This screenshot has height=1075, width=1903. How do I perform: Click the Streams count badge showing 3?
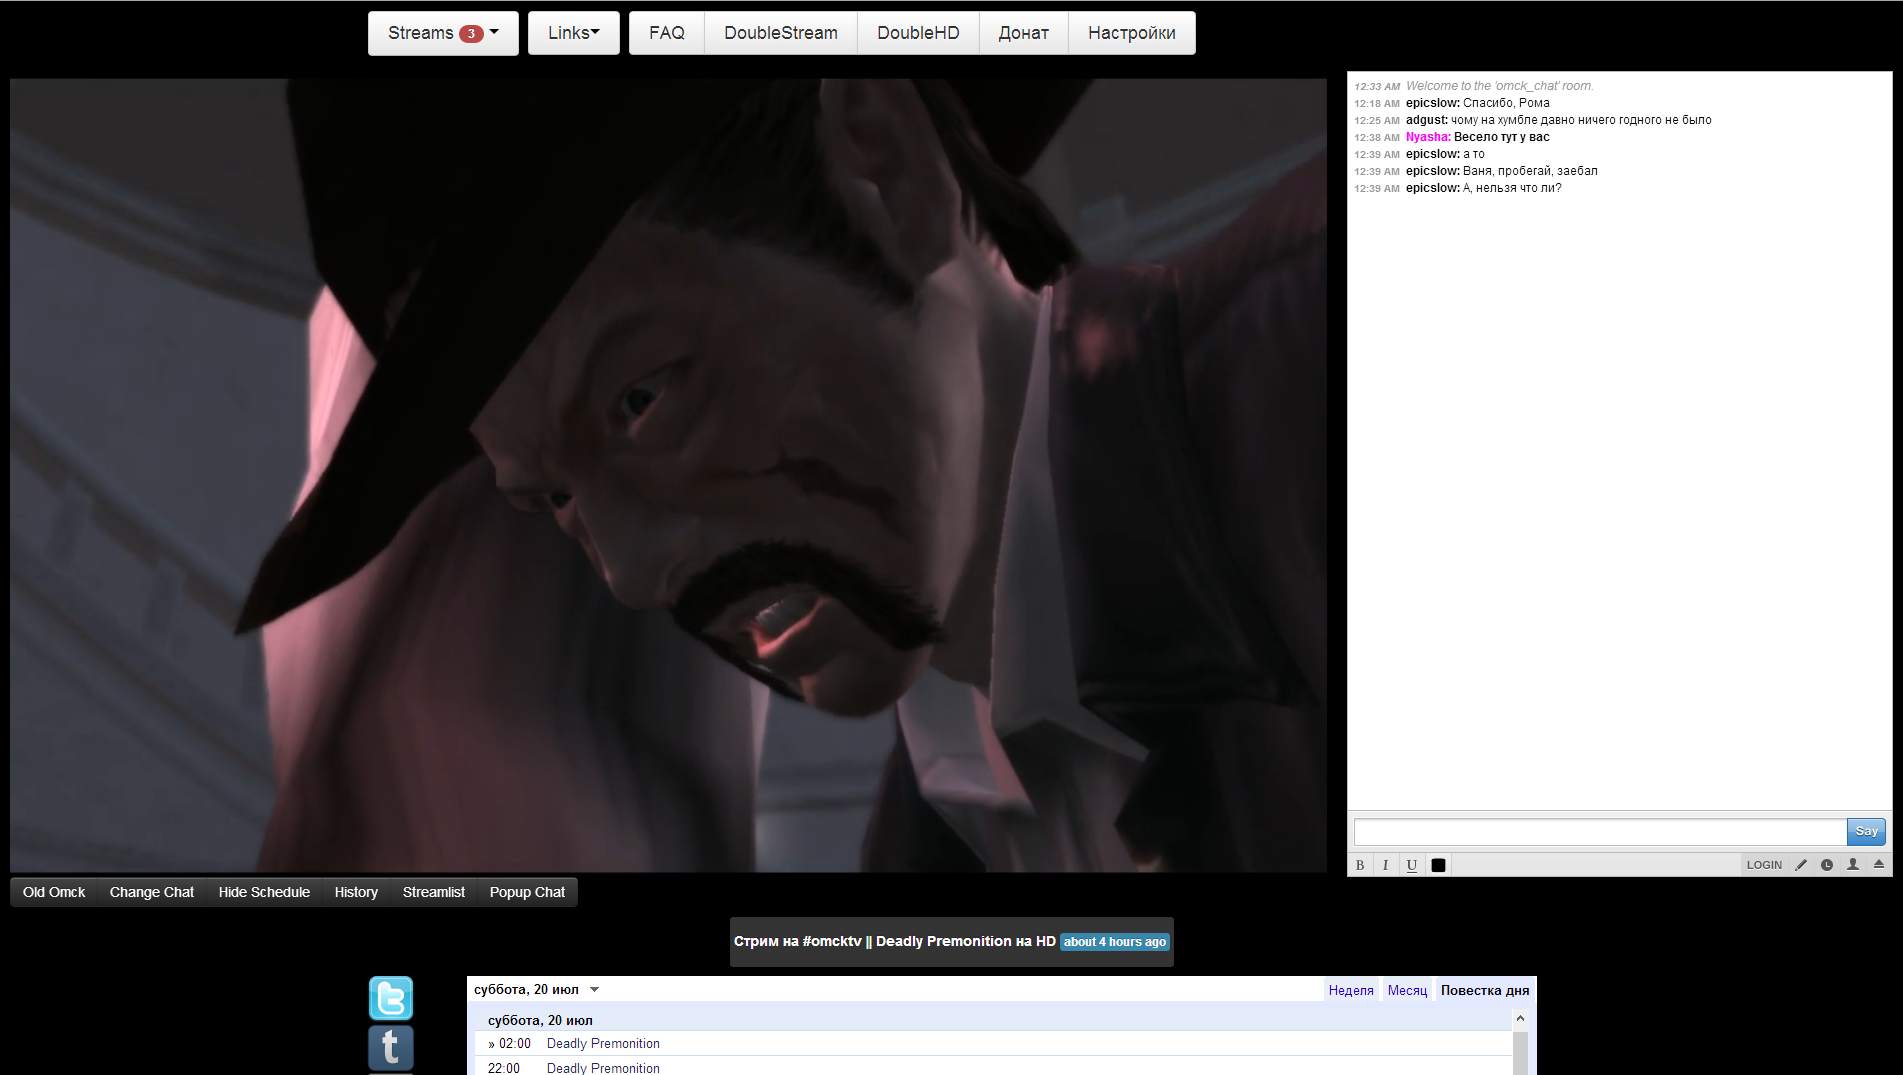[x=471, y=34]
